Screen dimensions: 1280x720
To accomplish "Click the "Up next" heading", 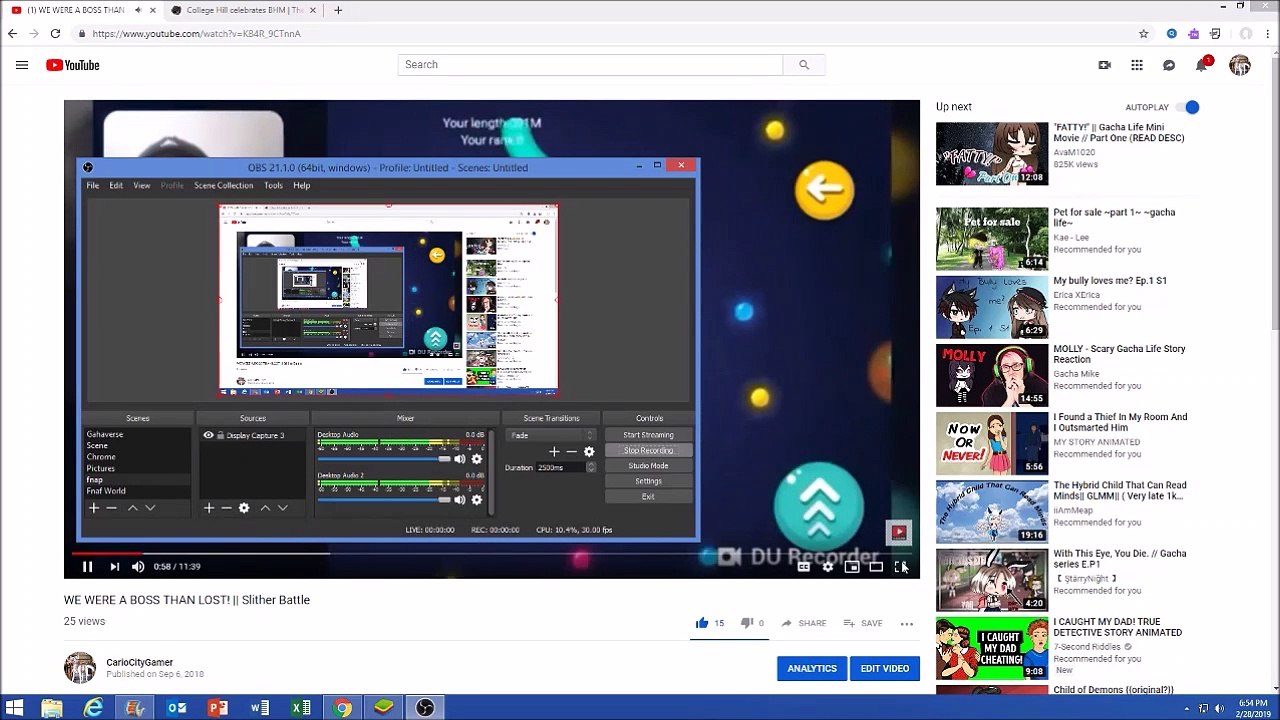I will tap(954, 107).
